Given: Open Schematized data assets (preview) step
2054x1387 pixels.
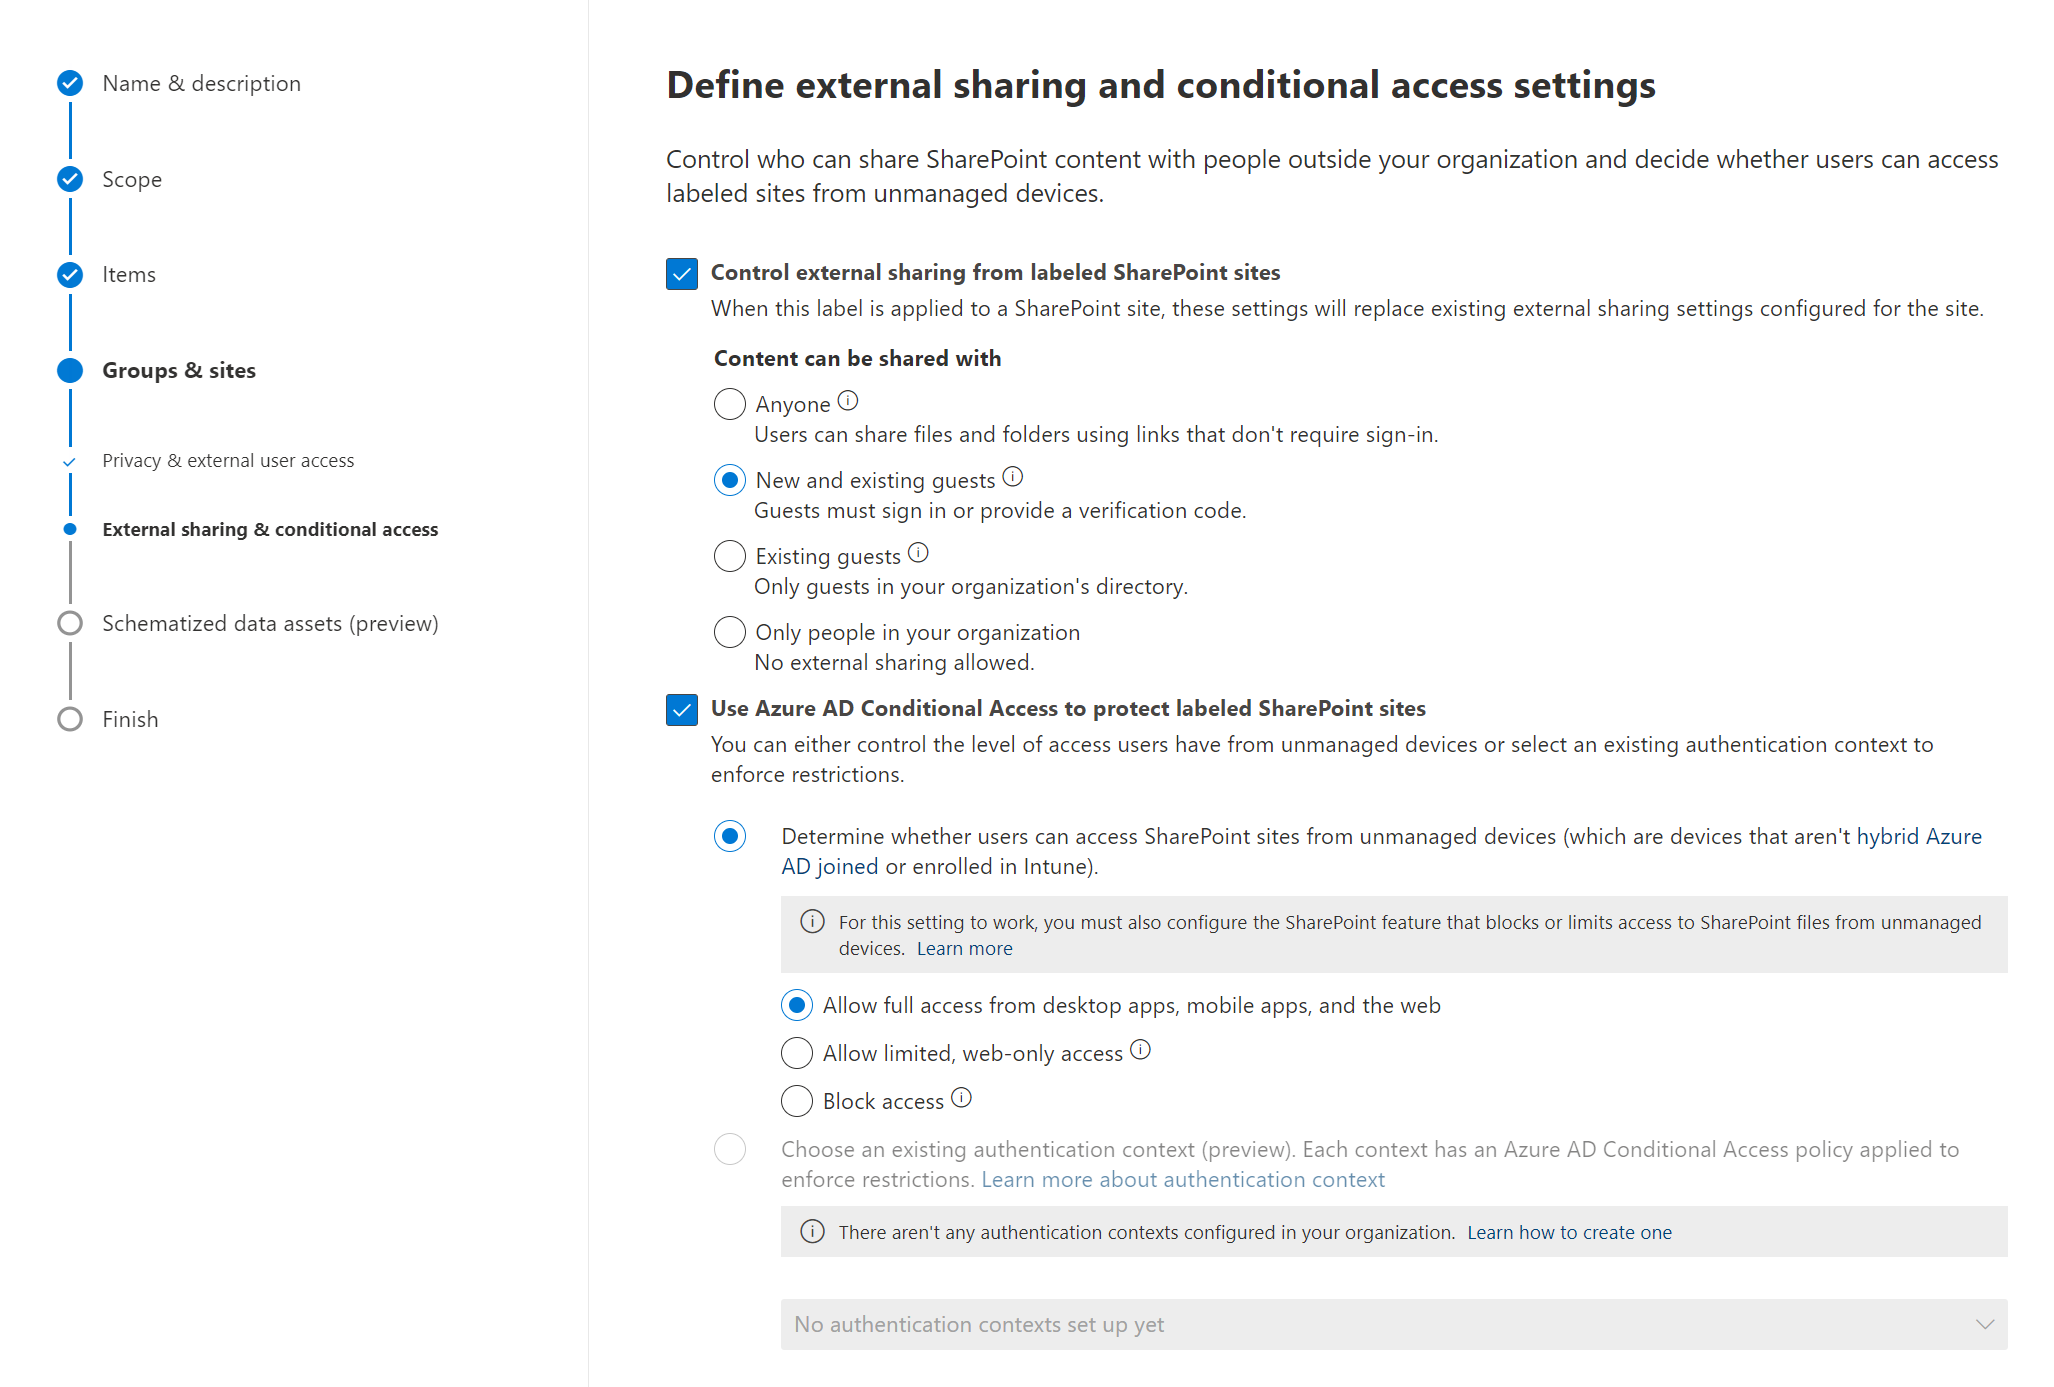Looking at the screenshot, I should click(x=270, y=624).
